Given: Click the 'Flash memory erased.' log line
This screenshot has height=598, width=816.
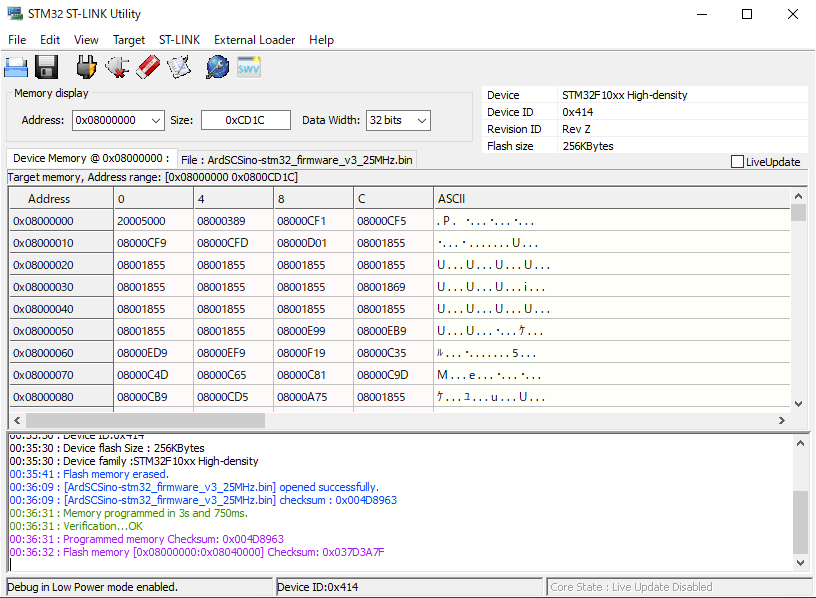Looking at the screenshot, I should 89,474.
